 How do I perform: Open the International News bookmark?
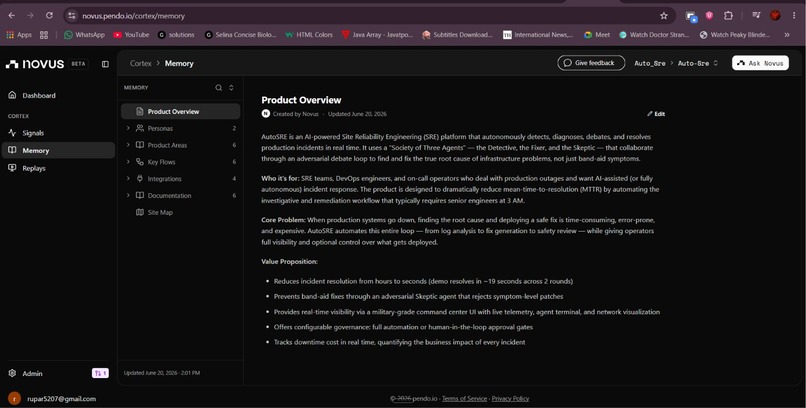point(538,35)
